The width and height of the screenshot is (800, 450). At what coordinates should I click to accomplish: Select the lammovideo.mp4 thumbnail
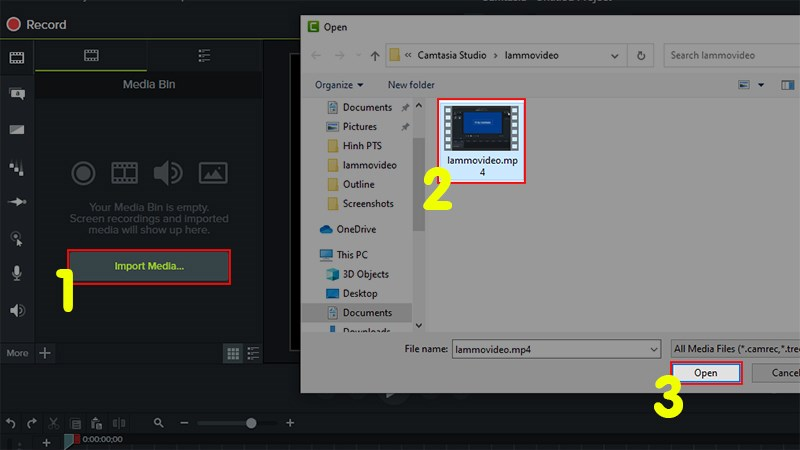482,140
